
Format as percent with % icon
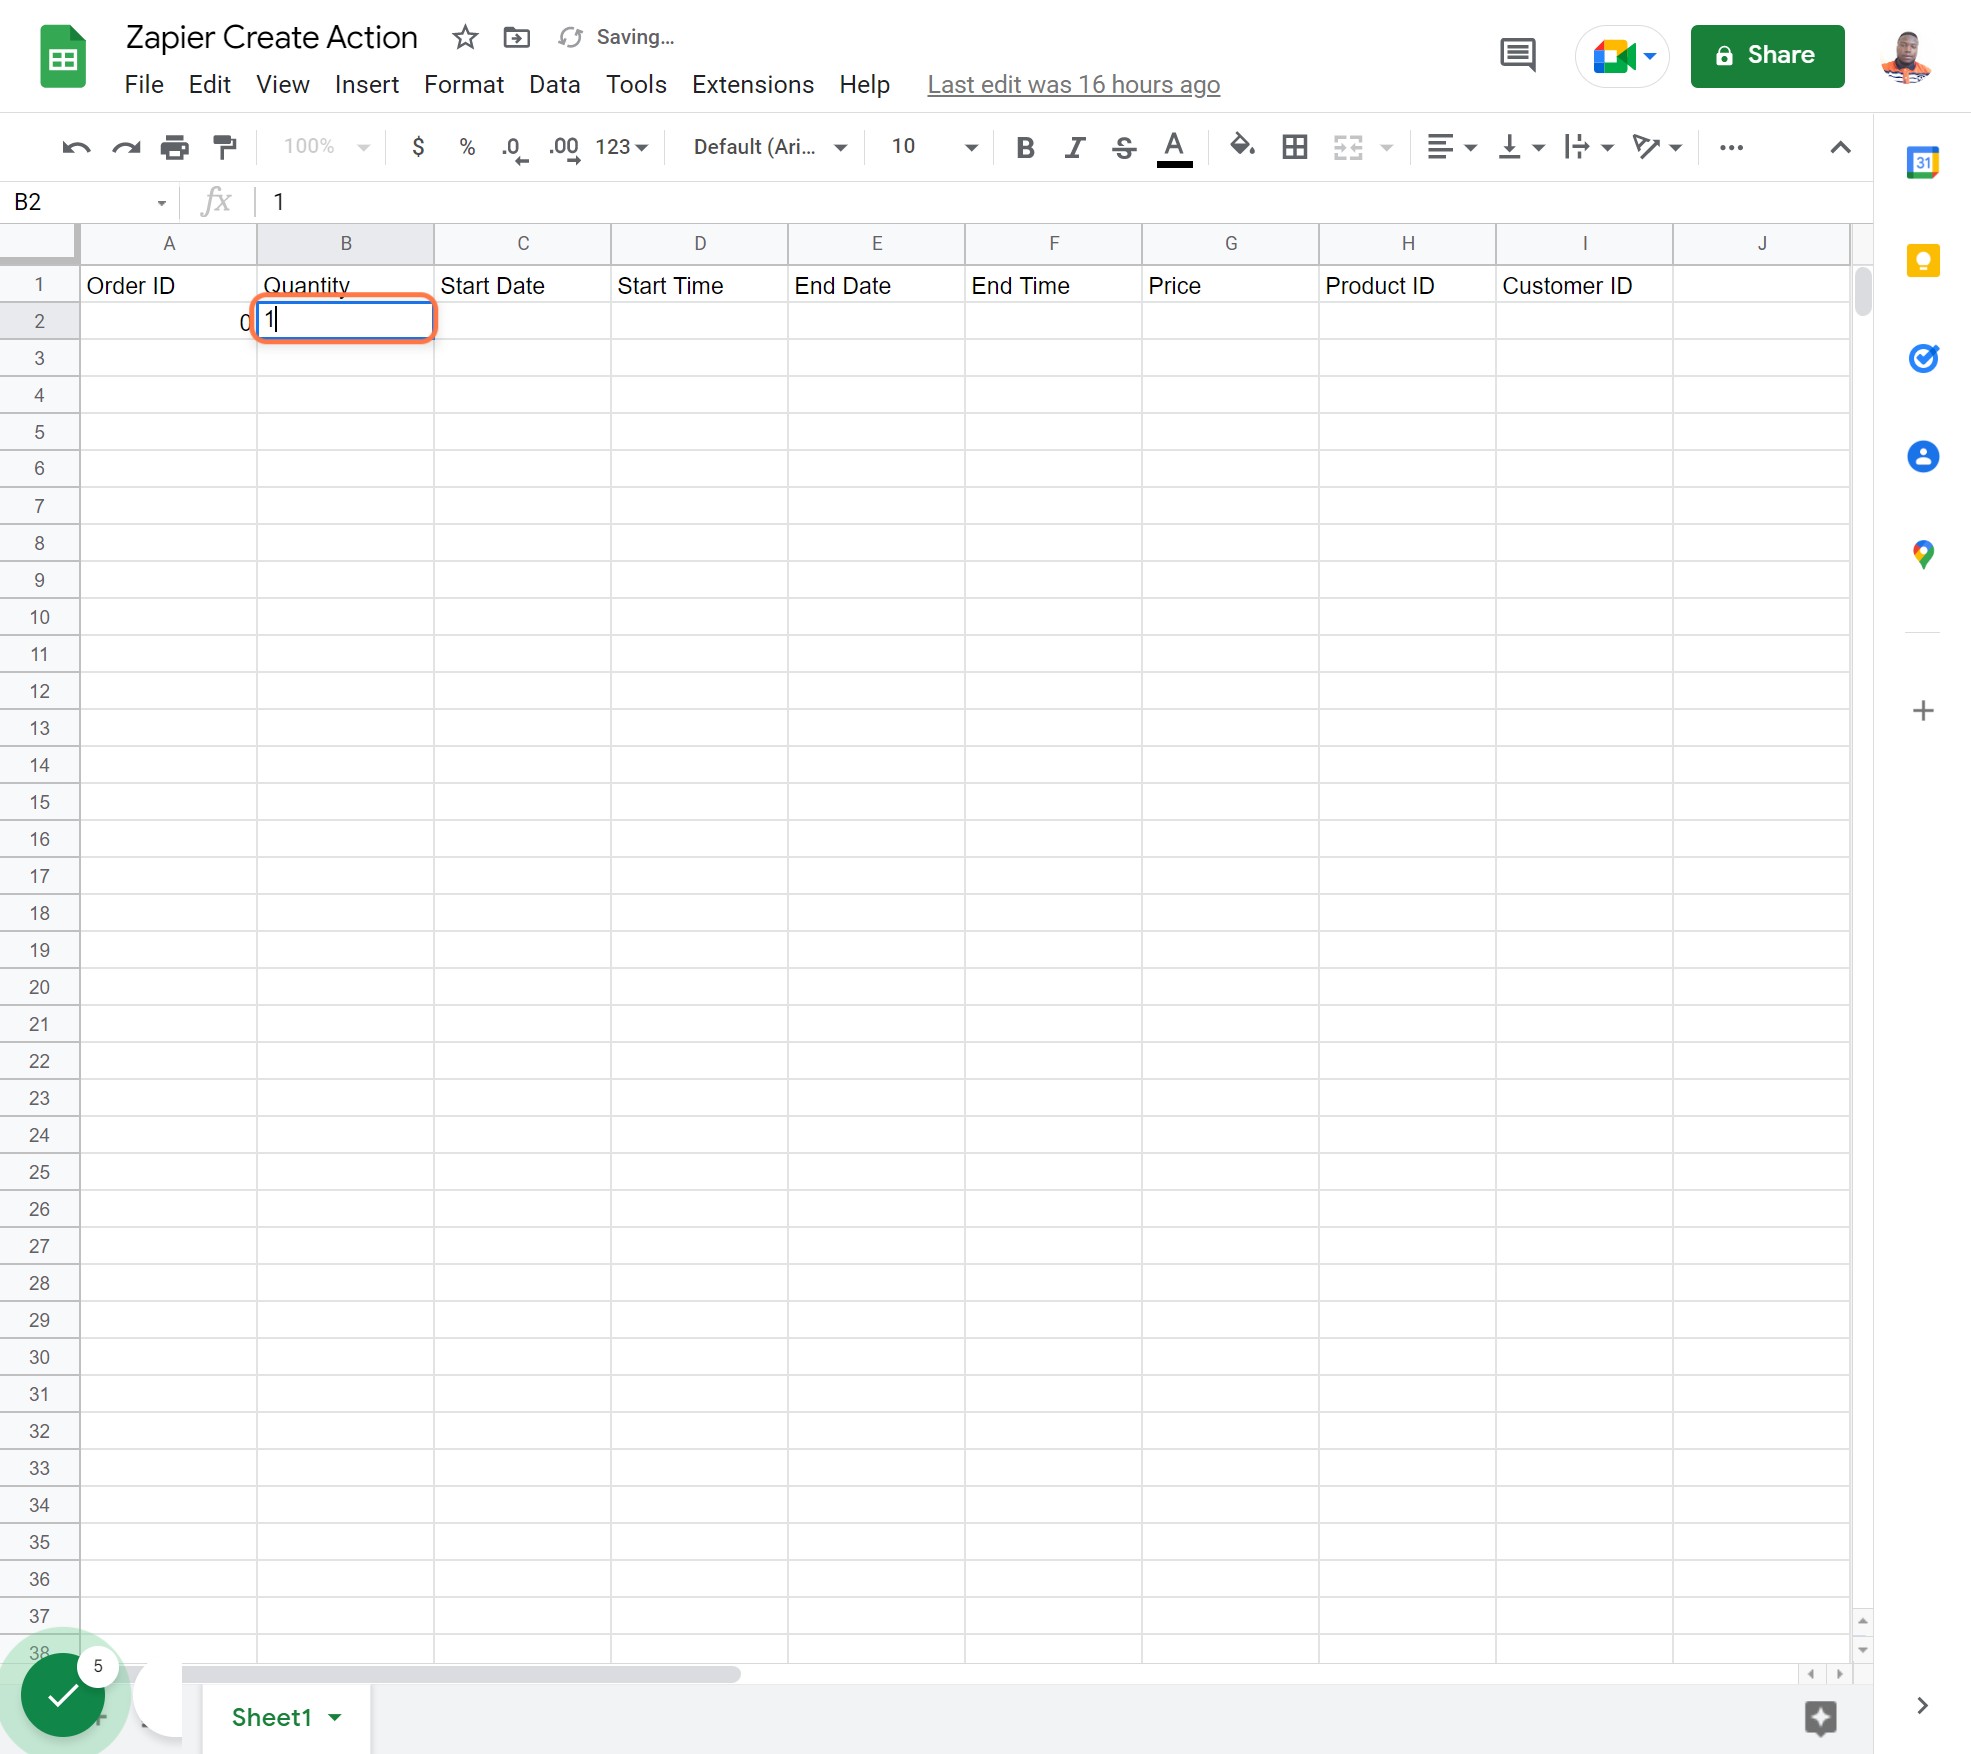[467, 147]
